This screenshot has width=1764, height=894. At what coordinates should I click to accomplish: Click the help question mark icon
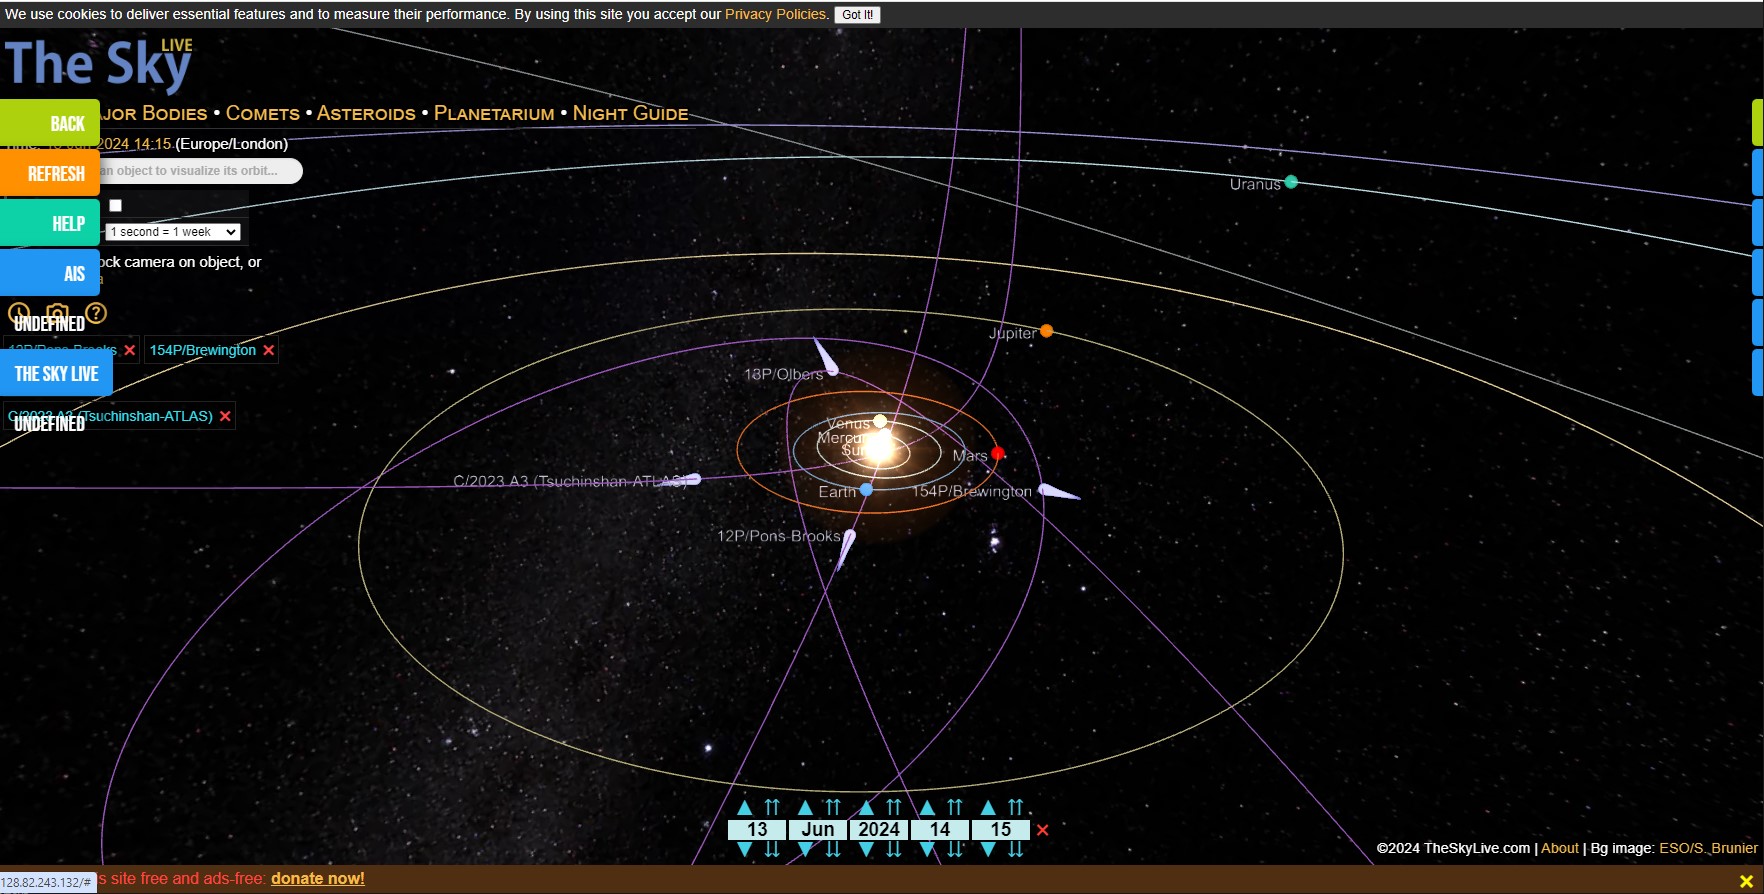96,313
